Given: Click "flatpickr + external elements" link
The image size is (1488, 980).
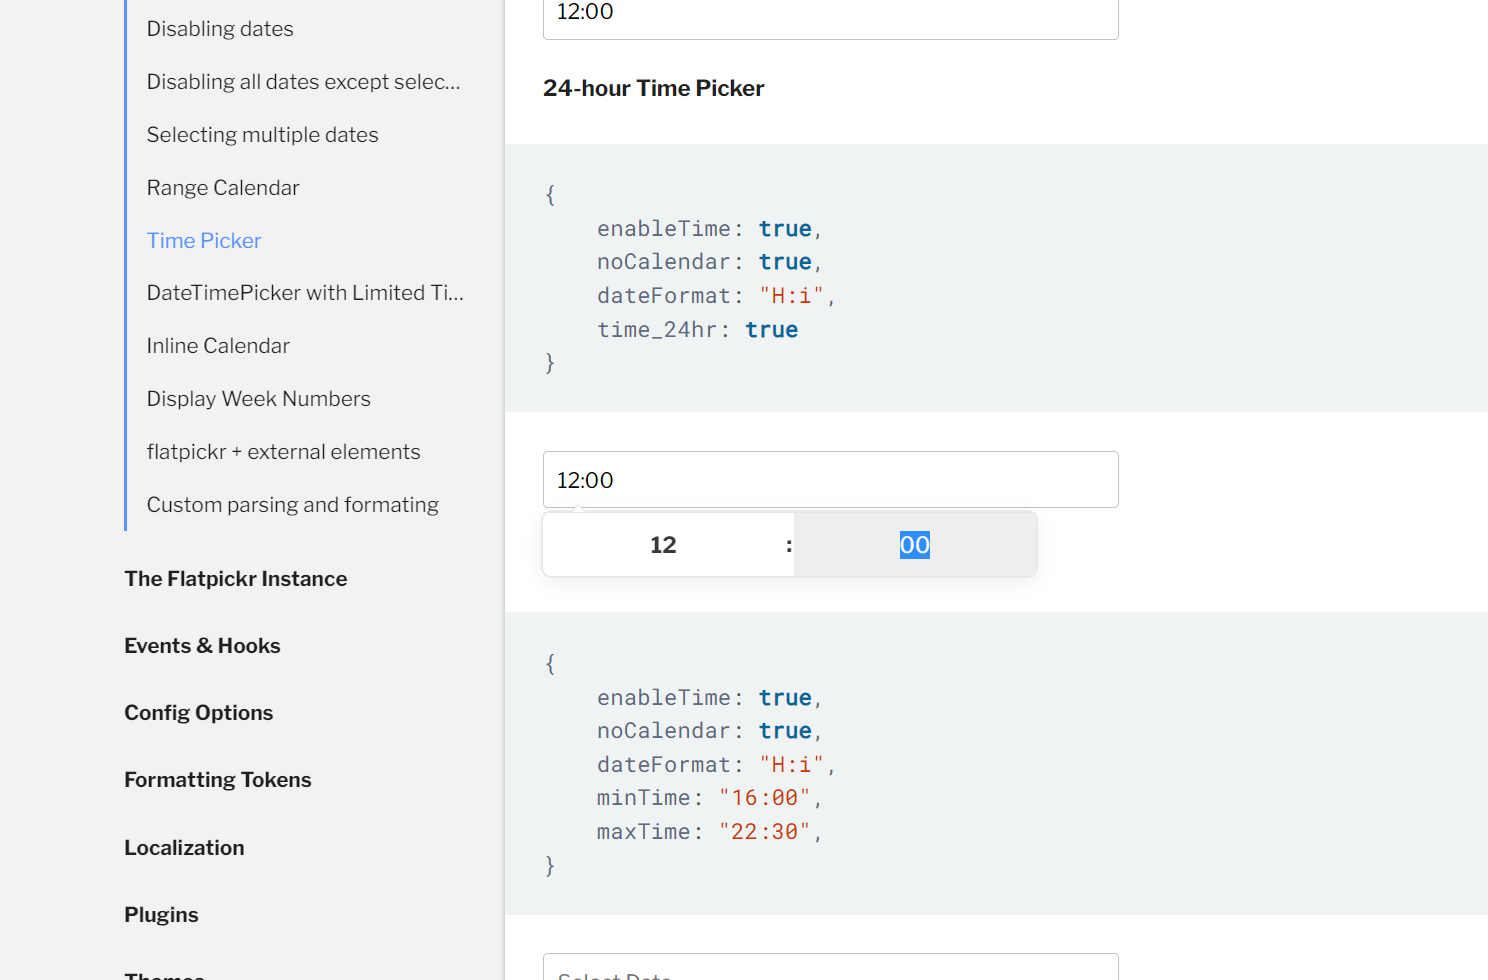Looking at the screenshot, I should tap(283, 451).
